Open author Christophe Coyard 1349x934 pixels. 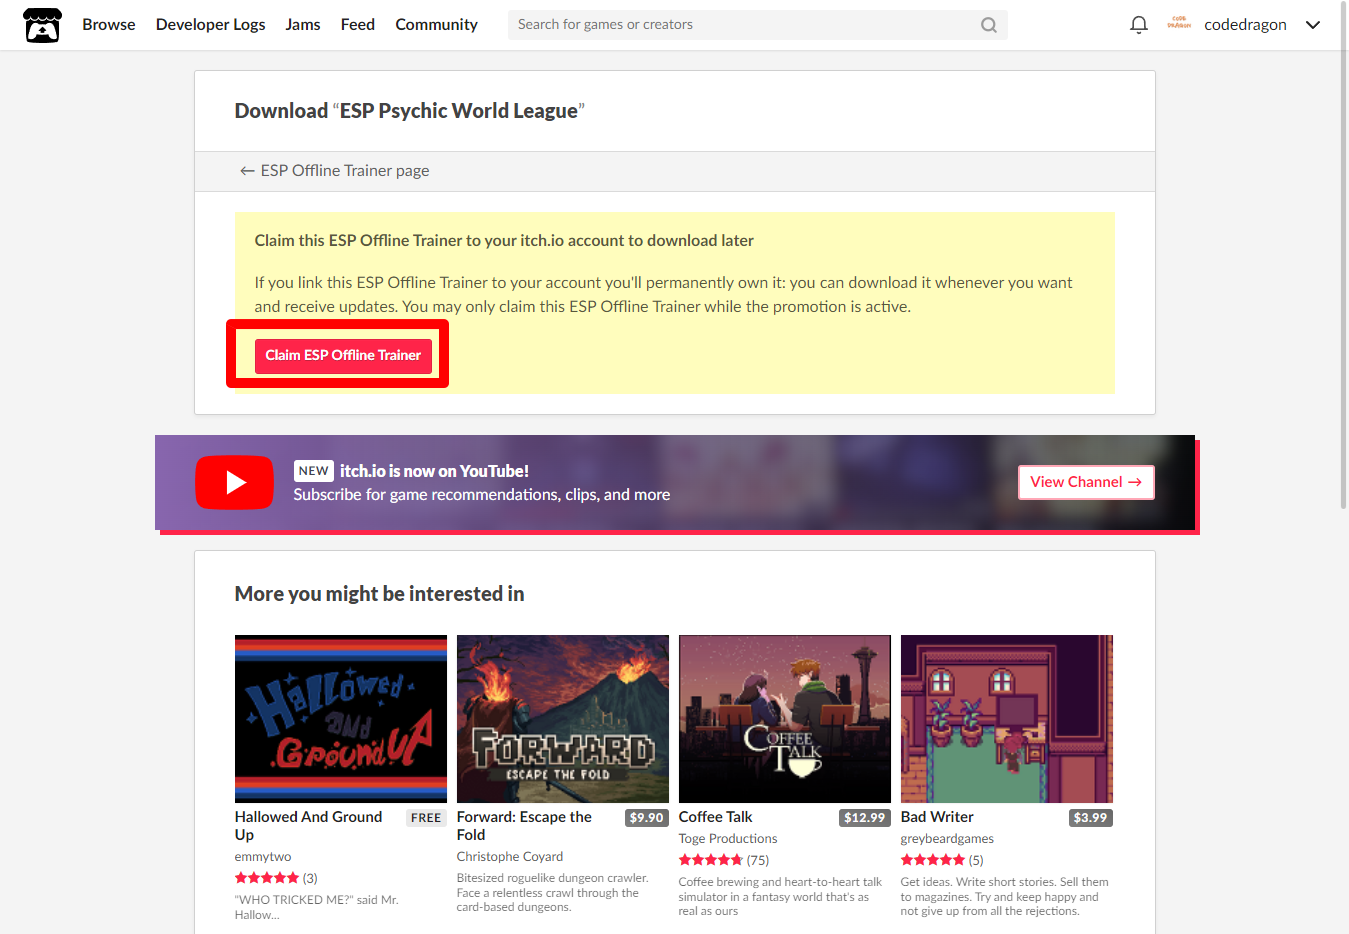[510, 857]
